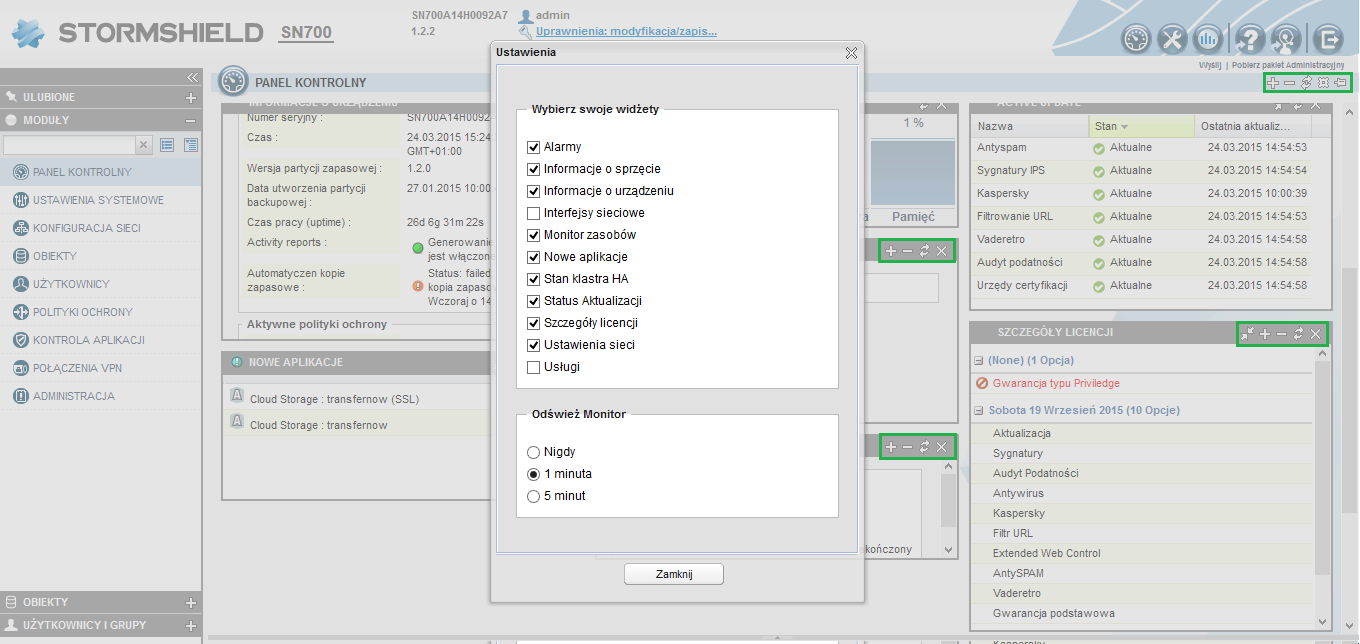Open Ustawienia systemowe module

[100, 200]
